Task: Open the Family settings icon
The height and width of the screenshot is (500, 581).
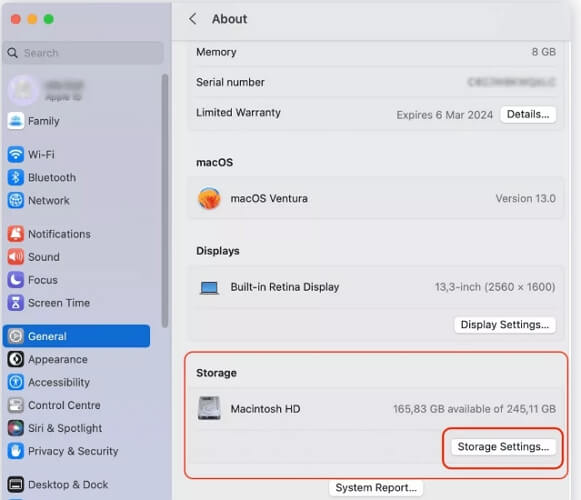Action: pos(16,121)
